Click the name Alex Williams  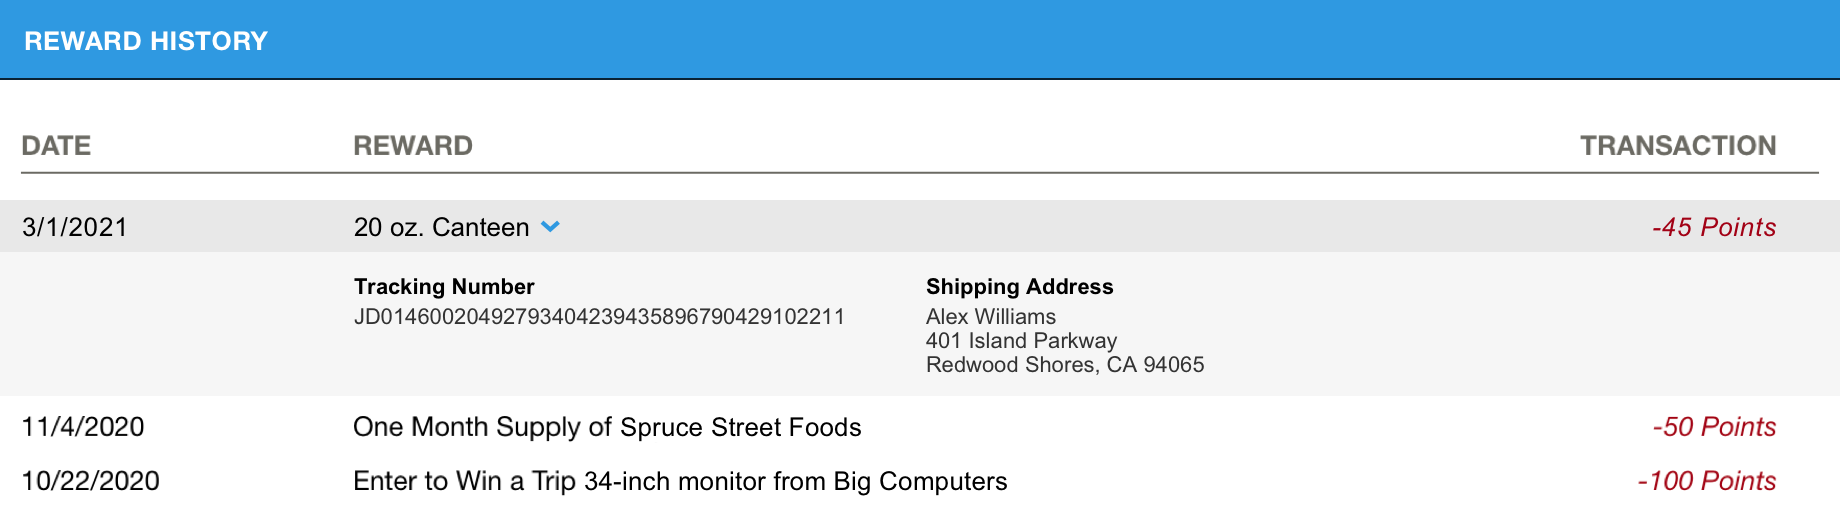point(990,317)
